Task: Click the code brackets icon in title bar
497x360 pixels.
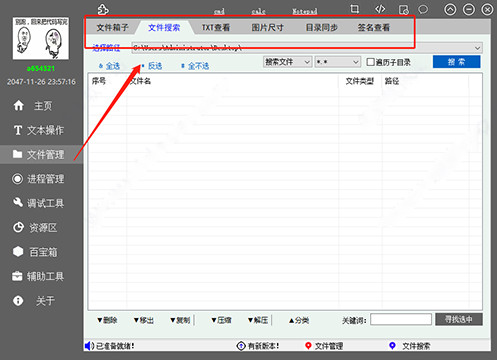Action: pyautogui.click(x=380, y=9)
